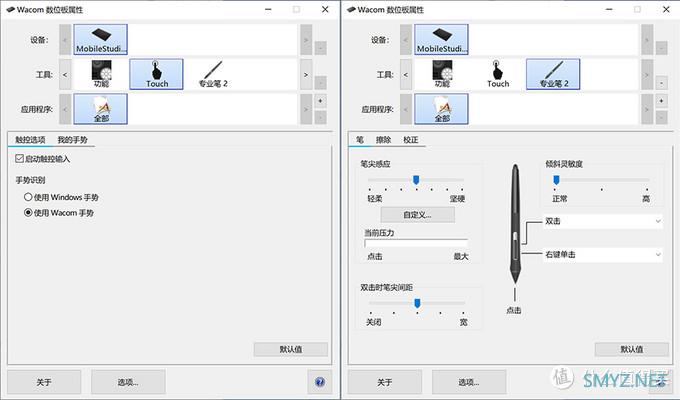Close the left Wacom properties window
This screenshot has height=400, width=680.
pyautogui.click(x=325, y=9)
